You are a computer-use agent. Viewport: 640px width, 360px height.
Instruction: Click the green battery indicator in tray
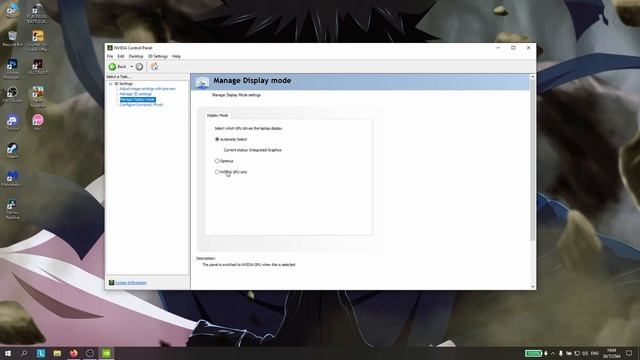(x=533, y=353)
